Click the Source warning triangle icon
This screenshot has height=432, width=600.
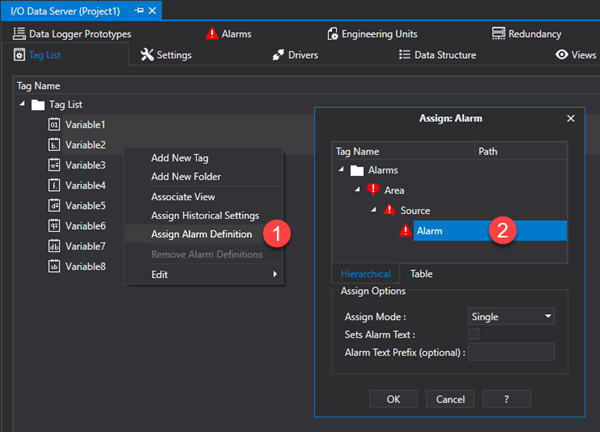point(390,210)
